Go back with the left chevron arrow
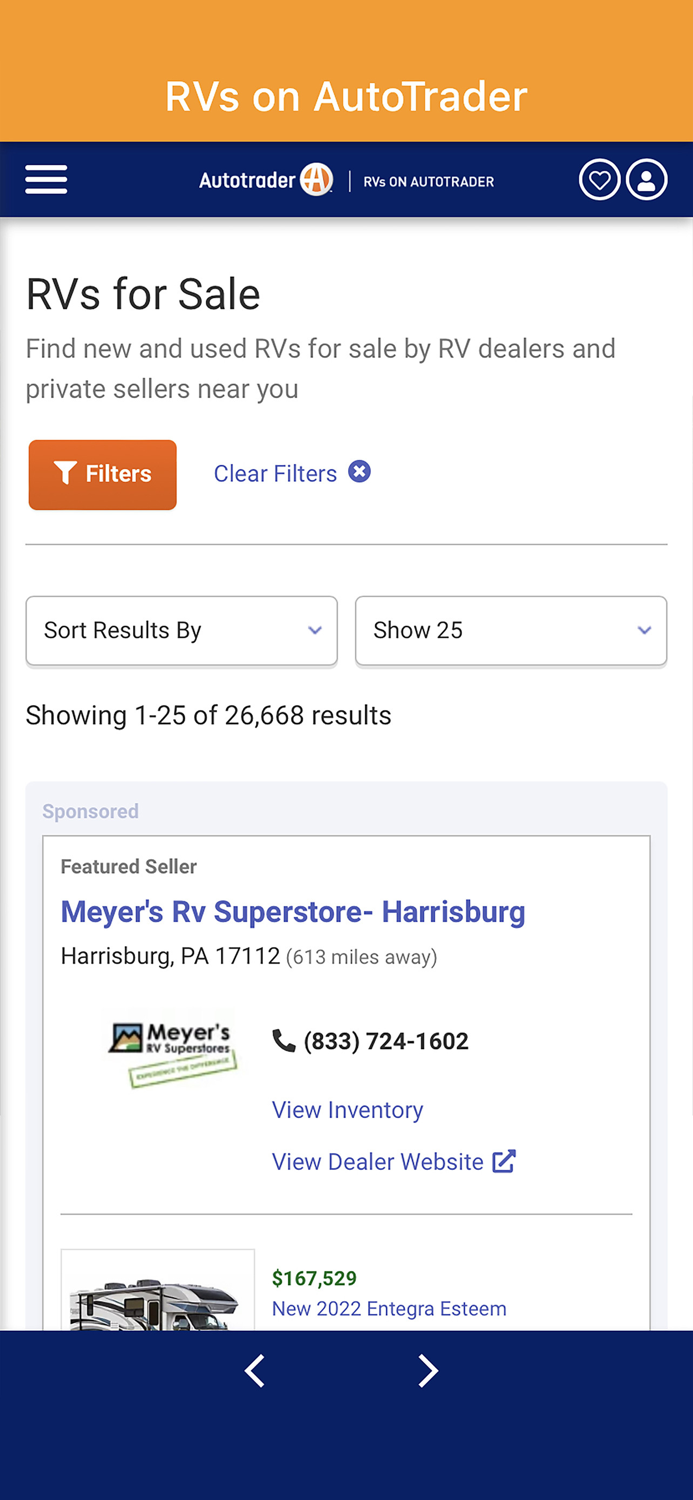The image size is (693, 1500). [254, 1371]
